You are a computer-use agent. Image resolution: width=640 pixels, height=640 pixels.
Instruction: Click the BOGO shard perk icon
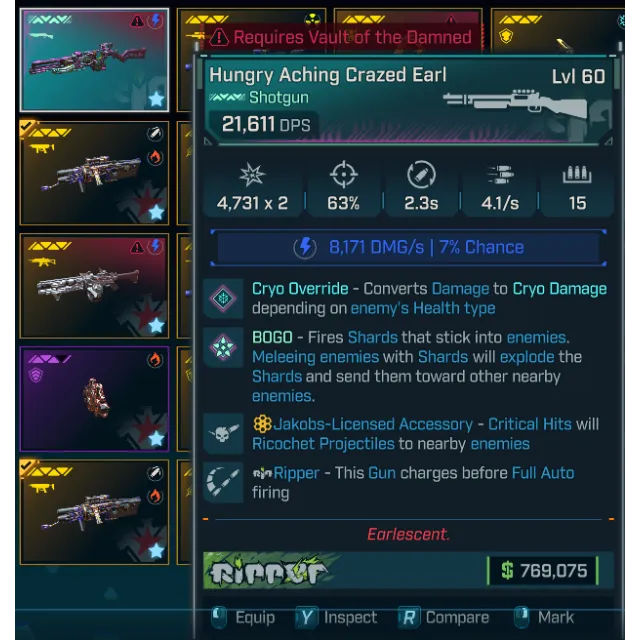click(x=223, y=347)
